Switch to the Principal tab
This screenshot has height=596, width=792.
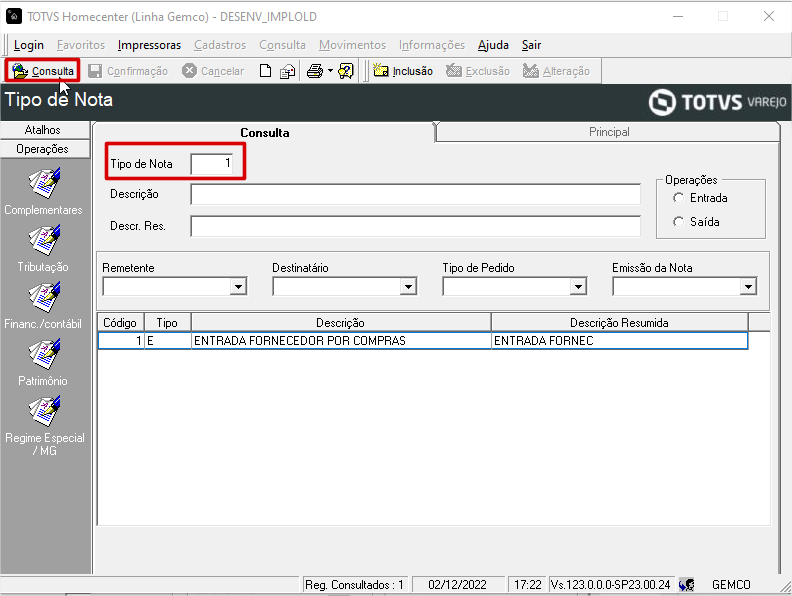pos(609,132)
